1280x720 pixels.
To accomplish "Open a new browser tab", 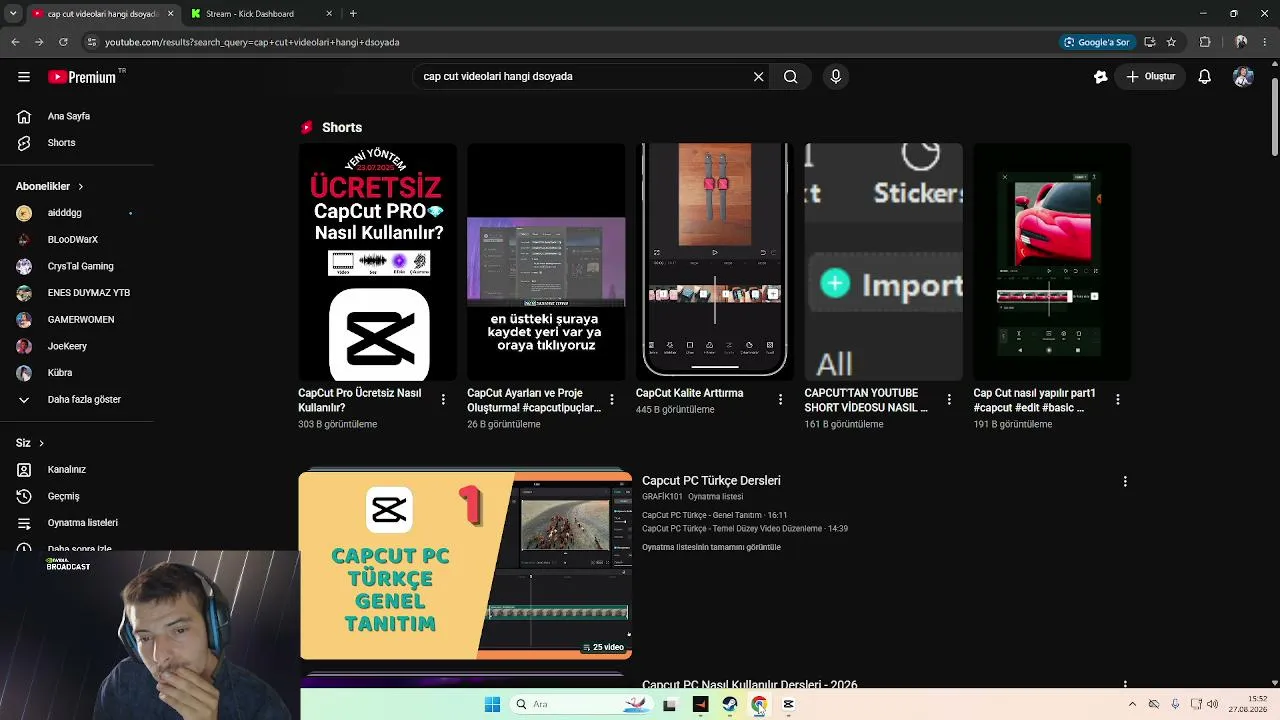I will [353, 14].
